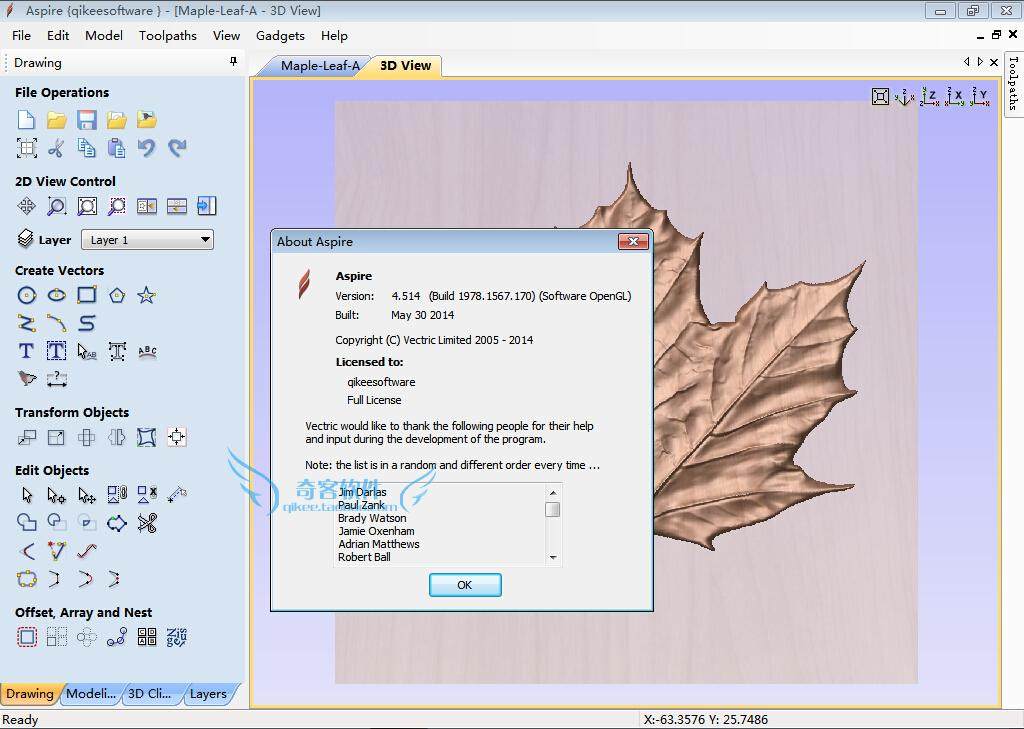Select Adrian Matthews in the list
The image size is (1024, 729).
pos(379,544)
